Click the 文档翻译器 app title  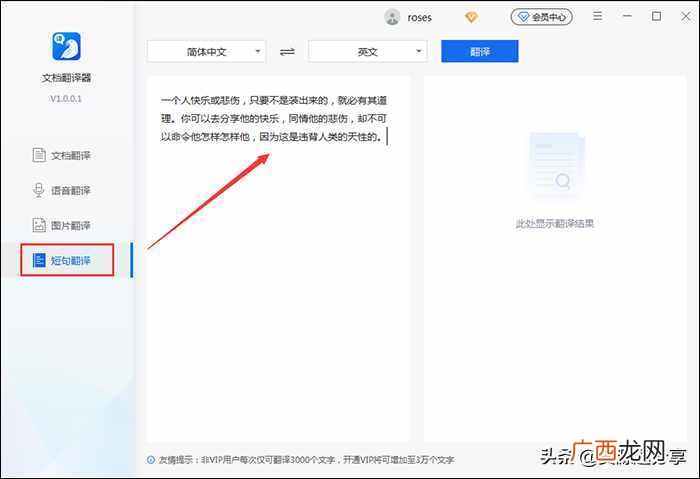(x=66, y=78)
